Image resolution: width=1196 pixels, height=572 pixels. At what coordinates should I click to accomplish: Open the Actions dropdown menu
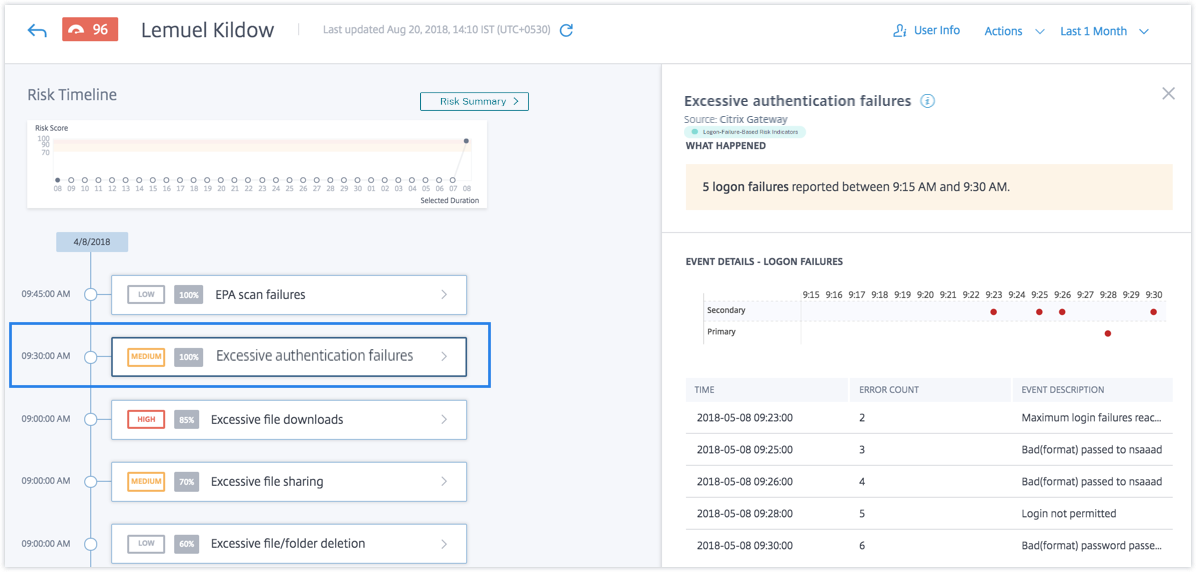(1013, 31)
